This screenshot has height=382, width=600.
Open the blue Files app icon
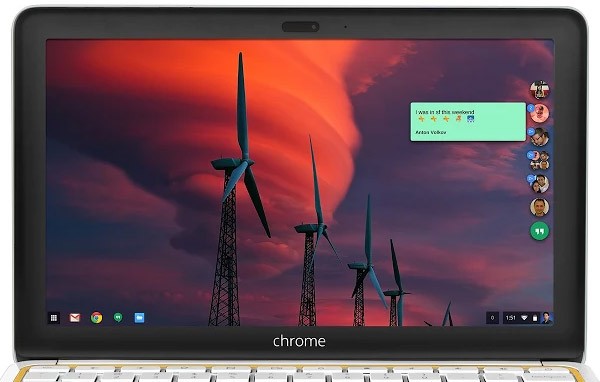pyautogui.click(x=139, y=318)
